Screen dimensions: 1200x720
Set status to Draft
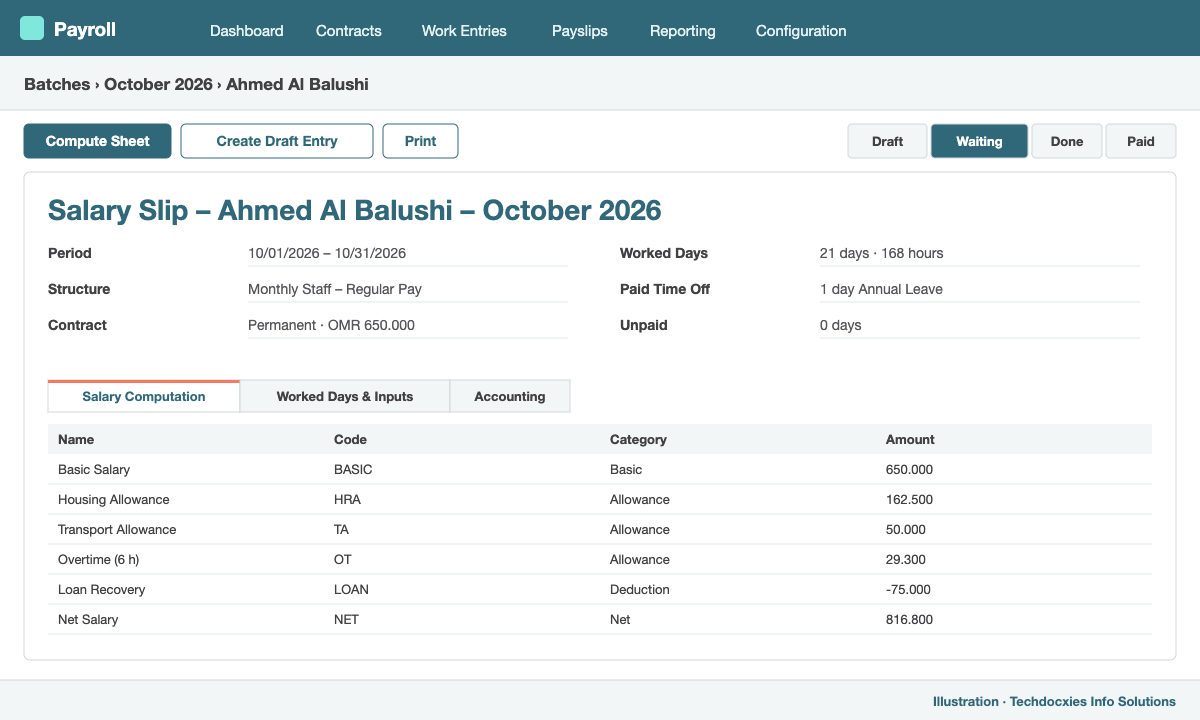(x=888, y=141)
